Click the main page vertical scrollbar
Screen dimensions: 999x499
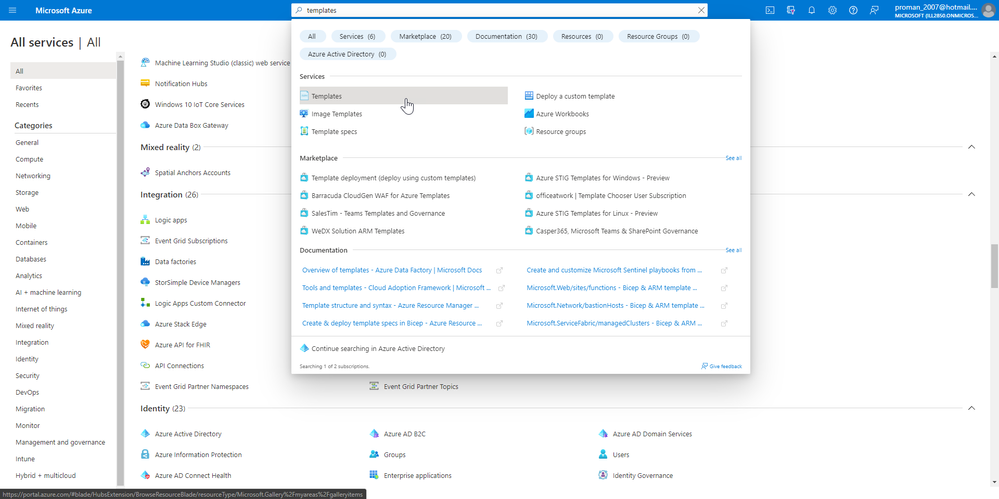[x=995, y=265]
